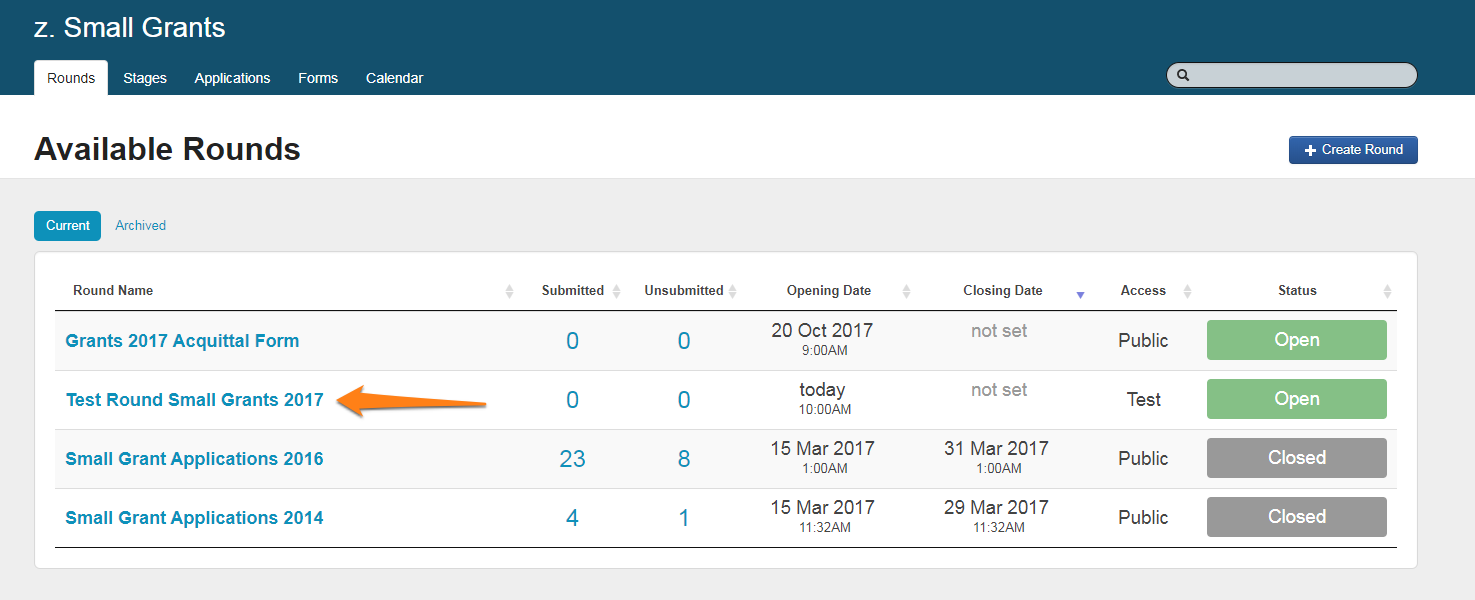
Task: Switch to the Stages tab
Action: [145, 78]
